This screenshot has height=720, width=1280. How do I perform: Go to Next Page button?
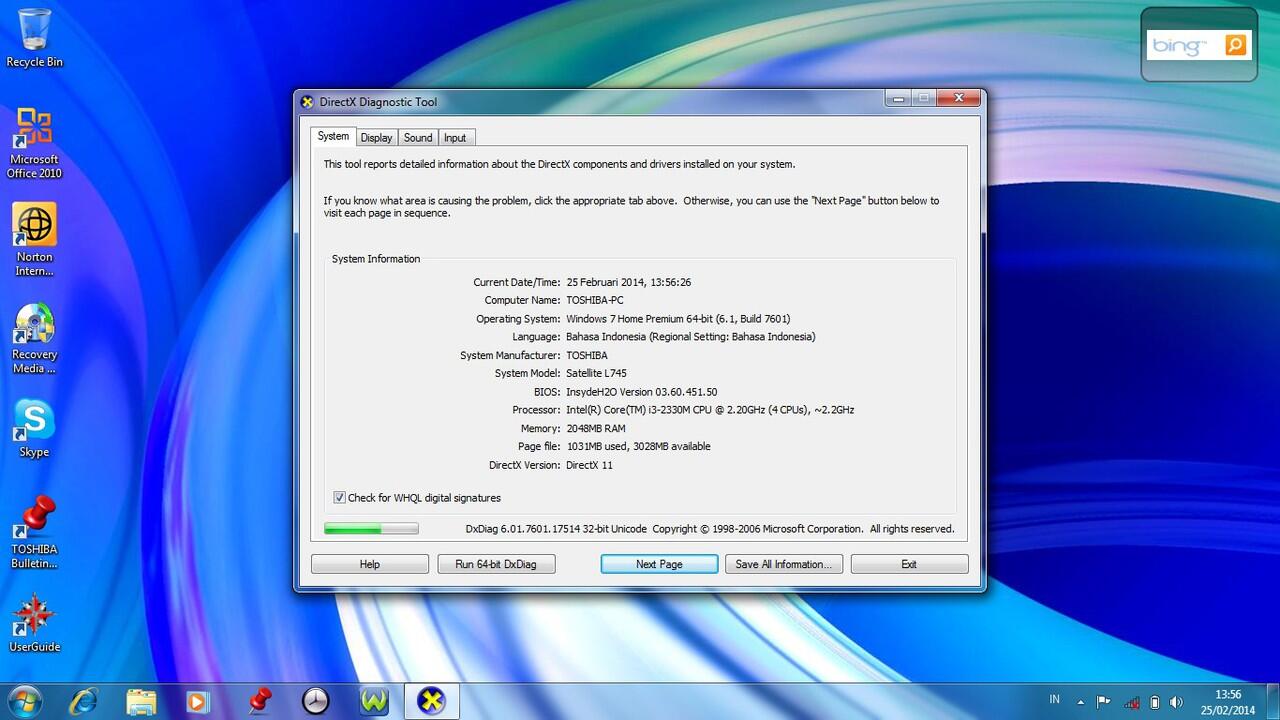pos(659,564)
